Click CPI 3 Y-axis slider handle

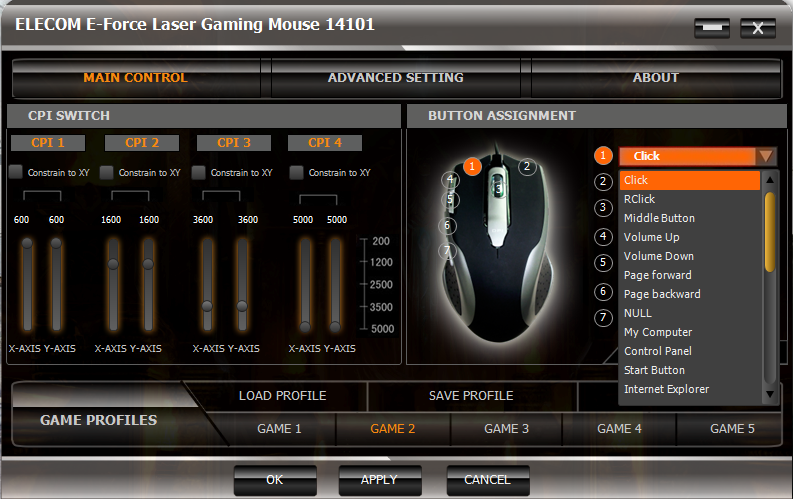[x=242, y=306]
